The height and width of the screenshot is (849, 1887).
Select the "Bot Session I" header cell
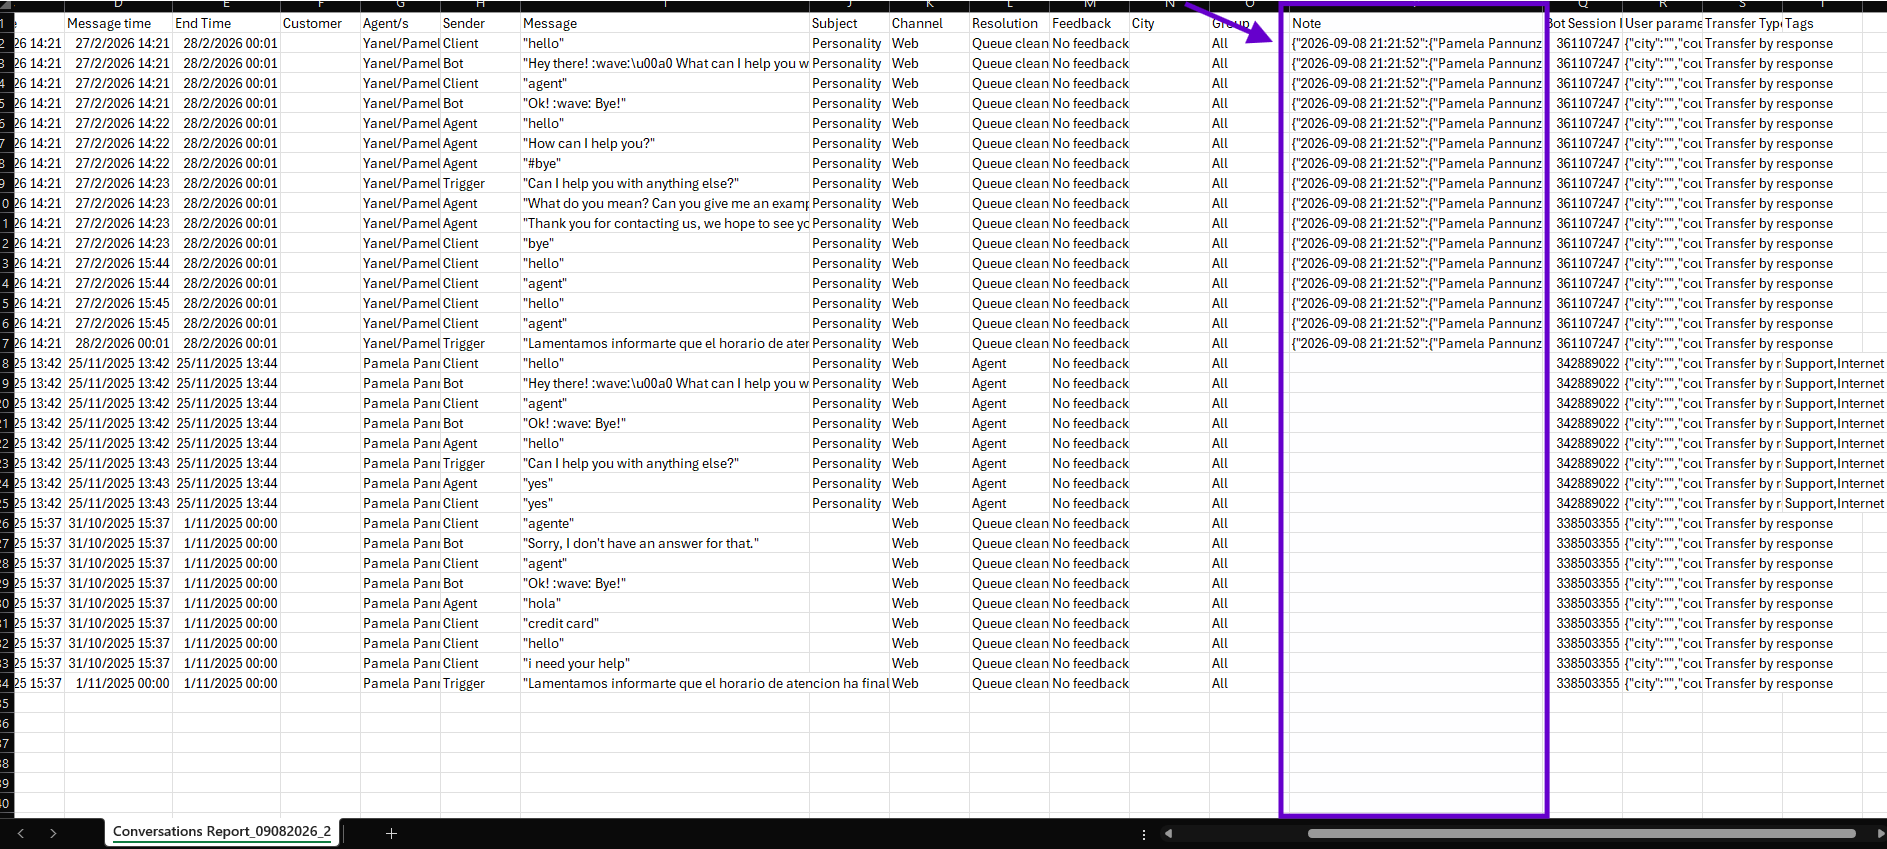(1584, 23)
